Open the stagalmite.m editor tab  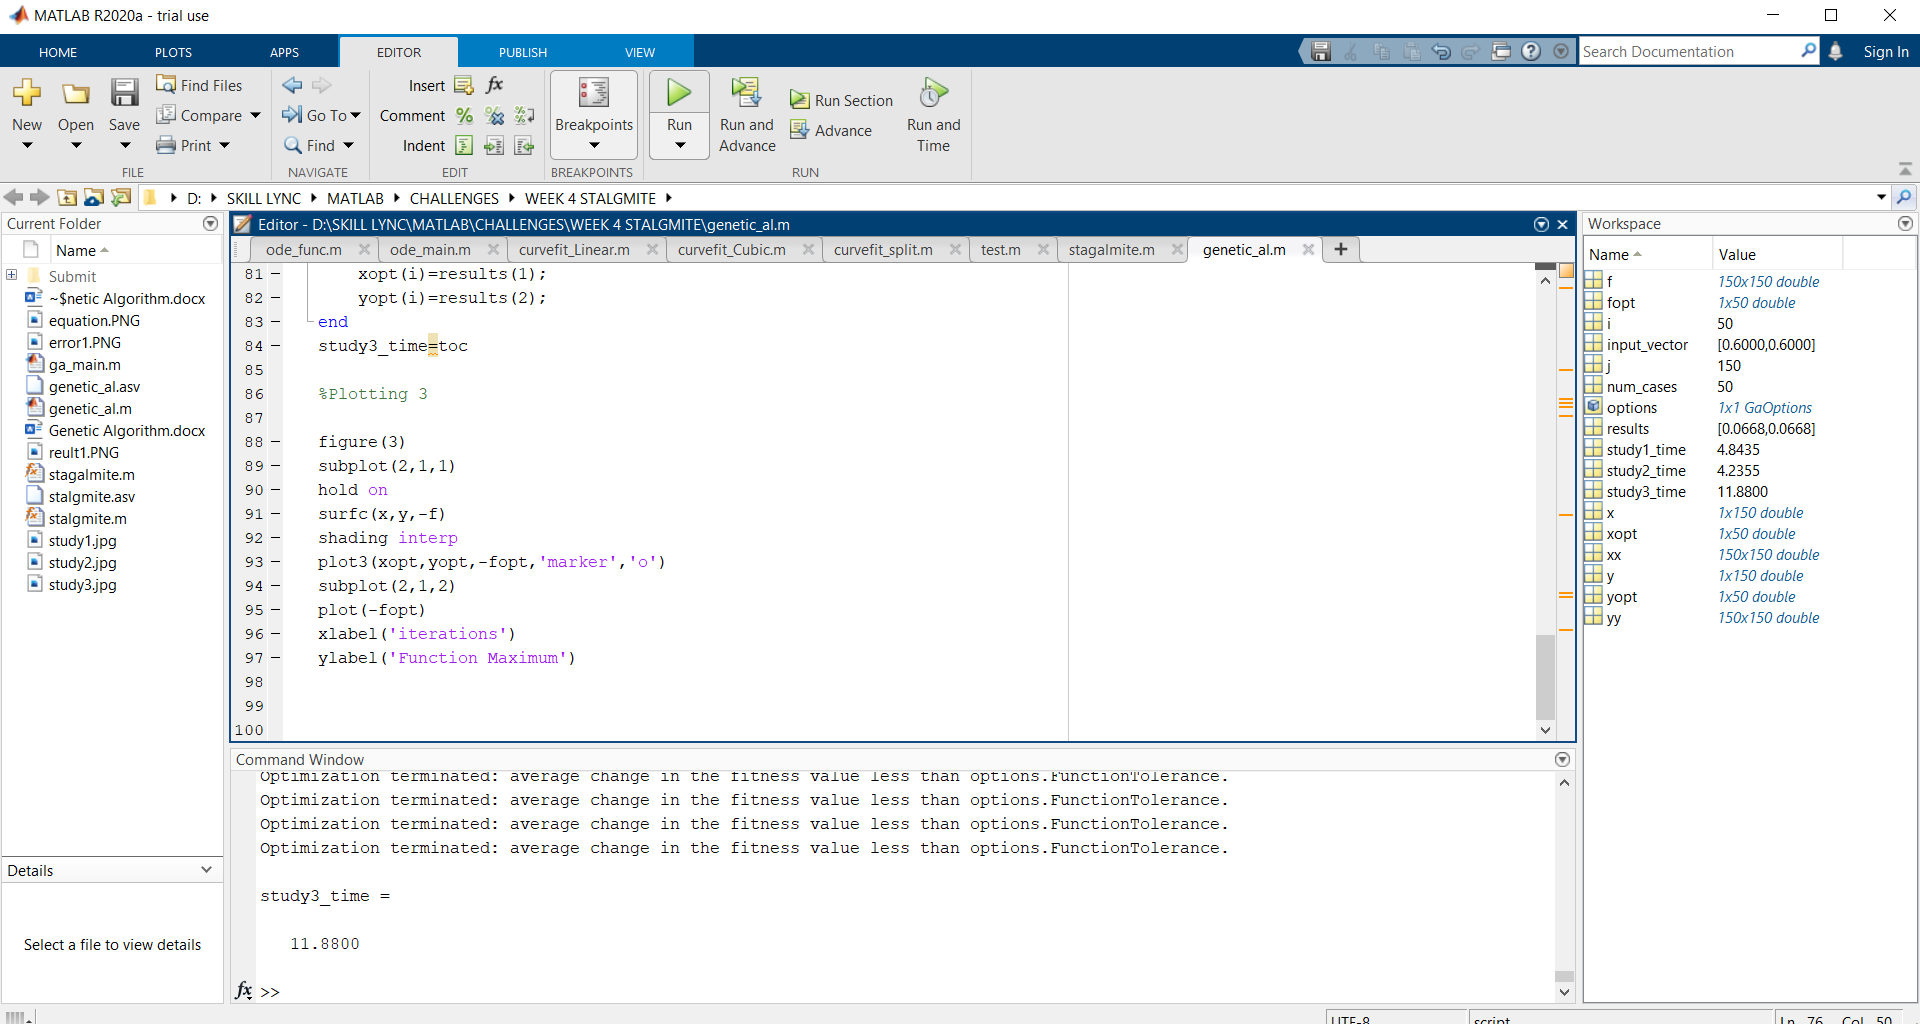tap(1110, 249)
